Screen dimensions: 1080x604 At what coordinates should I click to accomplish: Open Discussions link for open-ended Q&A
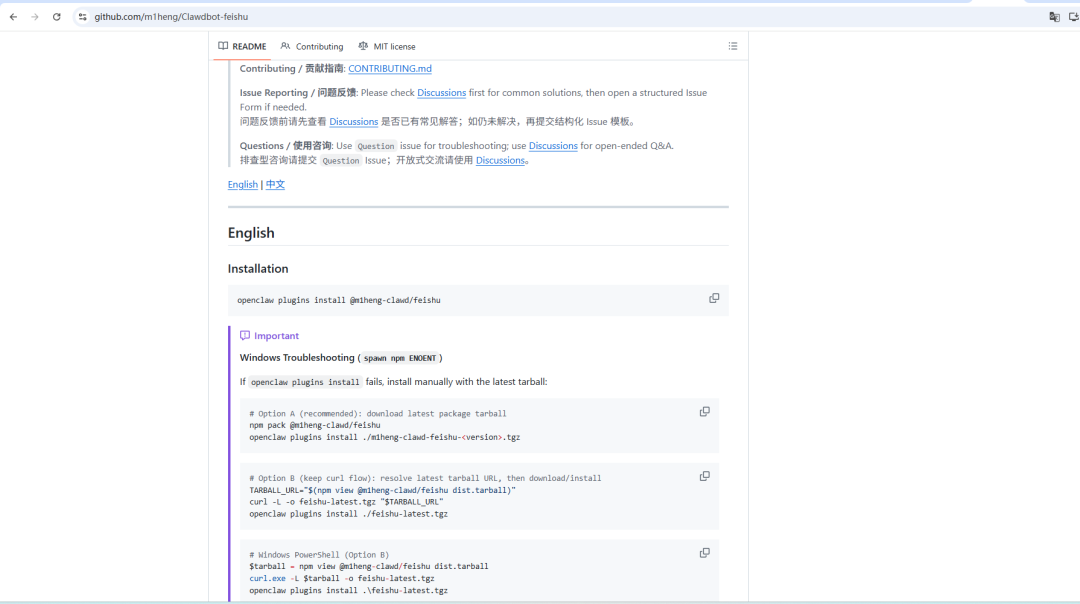click(553, 145)
